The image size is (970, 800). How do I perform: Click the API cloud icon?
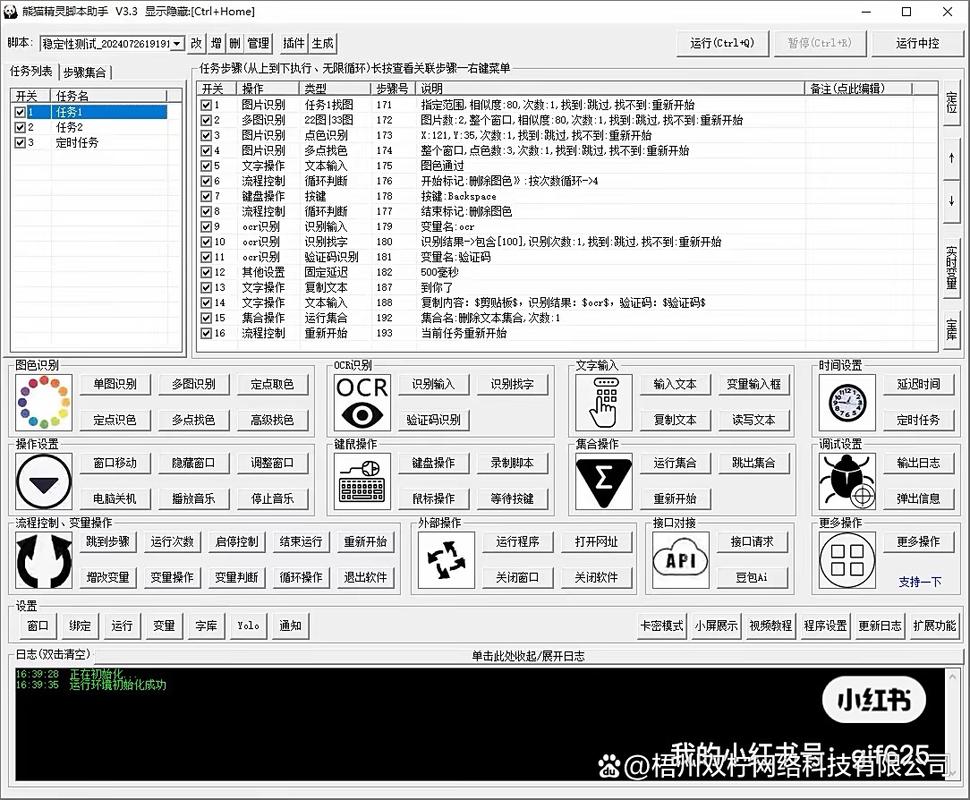tap(680, 560)
